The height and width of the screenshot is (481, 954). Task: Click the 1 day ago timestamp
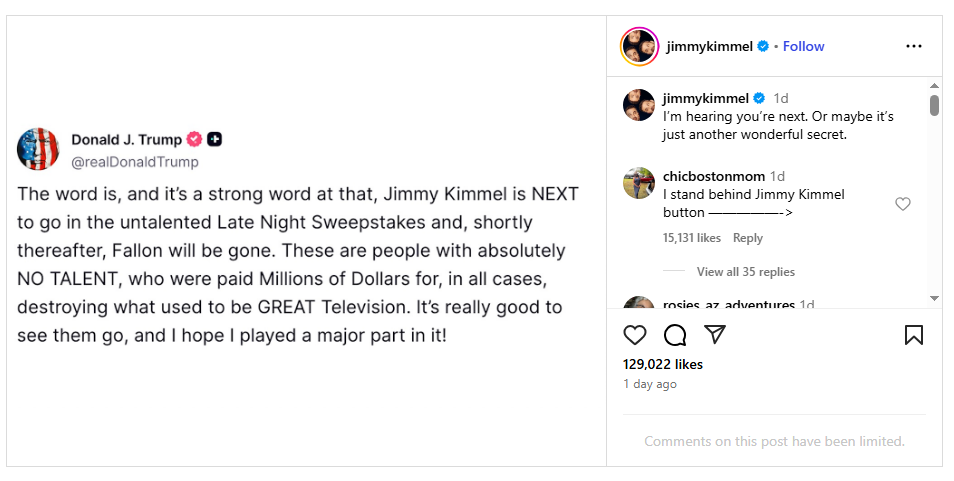click(650, 384)
